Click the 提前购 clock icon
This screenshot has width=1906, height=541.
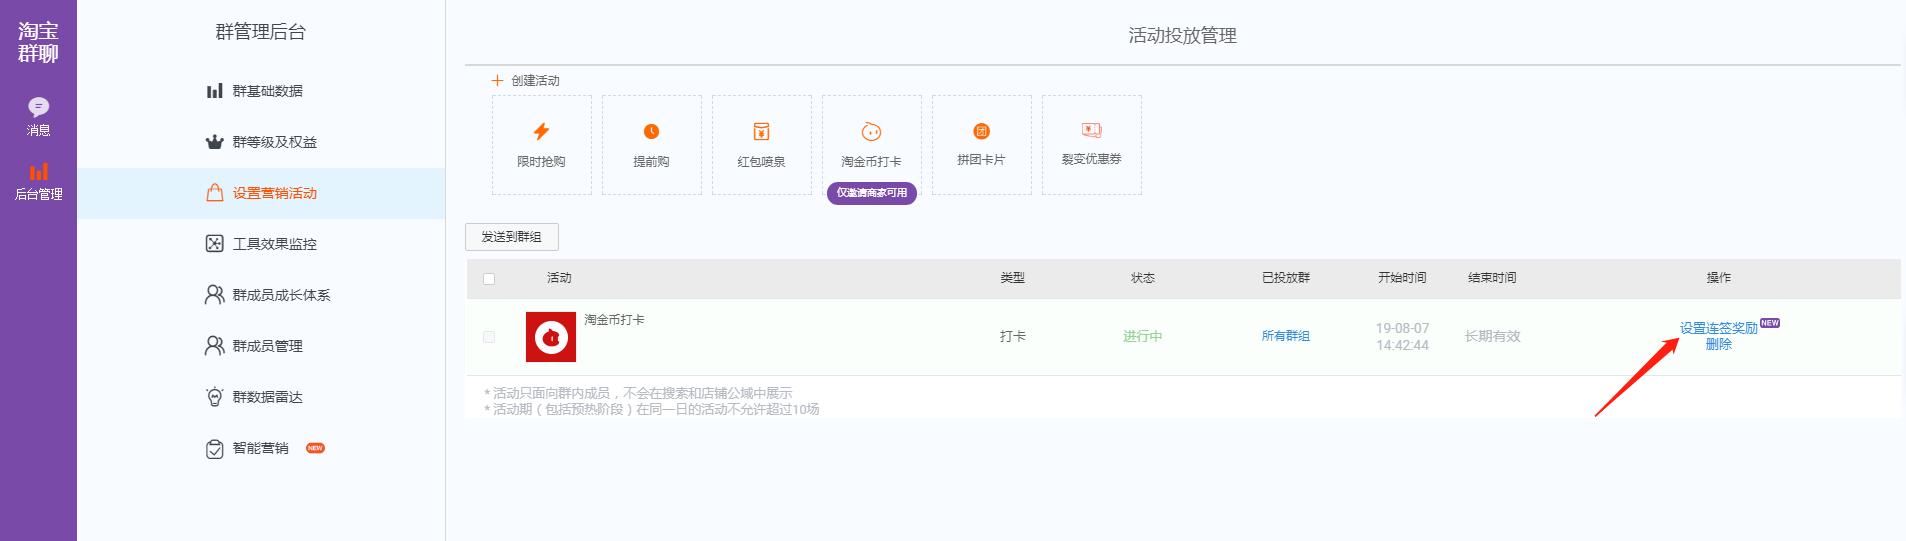click(651, 131)
